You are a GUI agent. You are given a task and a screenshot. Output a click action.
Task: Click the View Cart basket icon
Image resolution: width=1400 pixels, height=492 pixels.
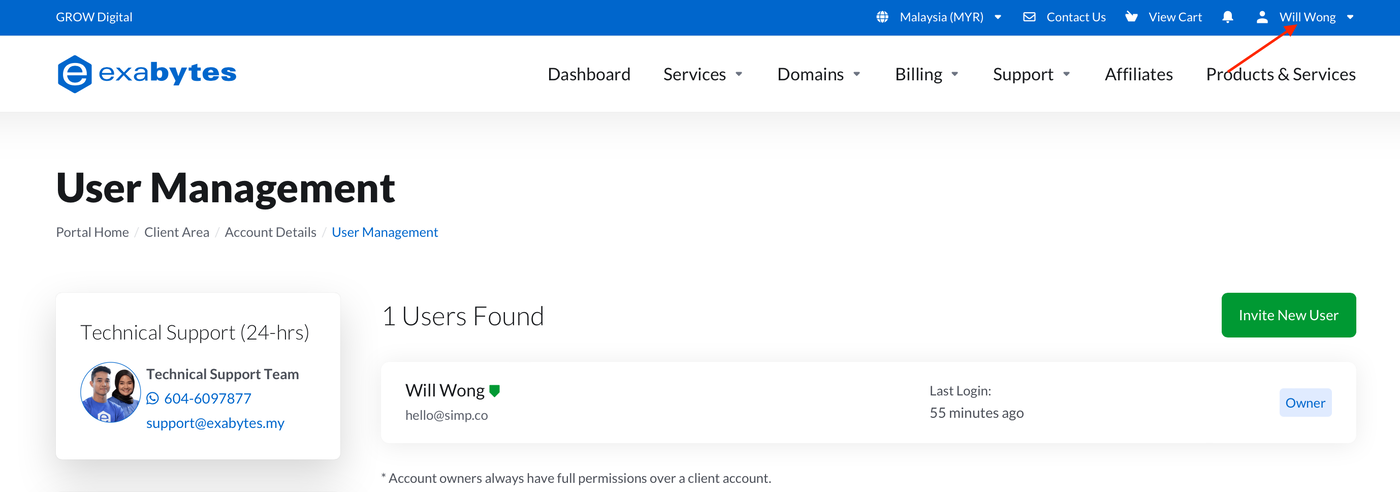pos(1131,17)
